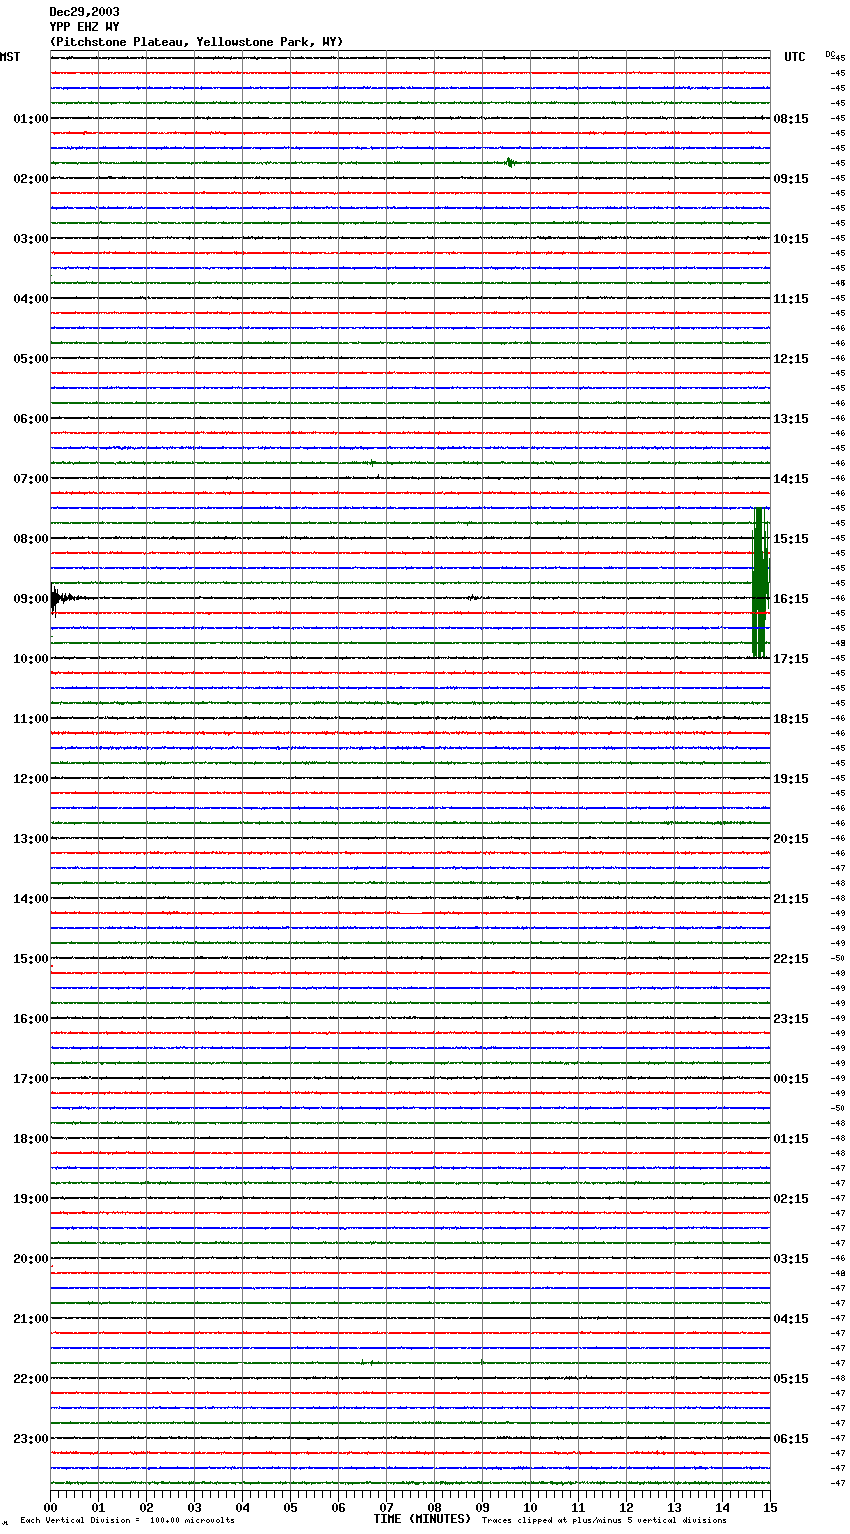Screen dimensions: 850x1534
Task: Select the 06:00 MST time label
Action: (x=30, y=419)
